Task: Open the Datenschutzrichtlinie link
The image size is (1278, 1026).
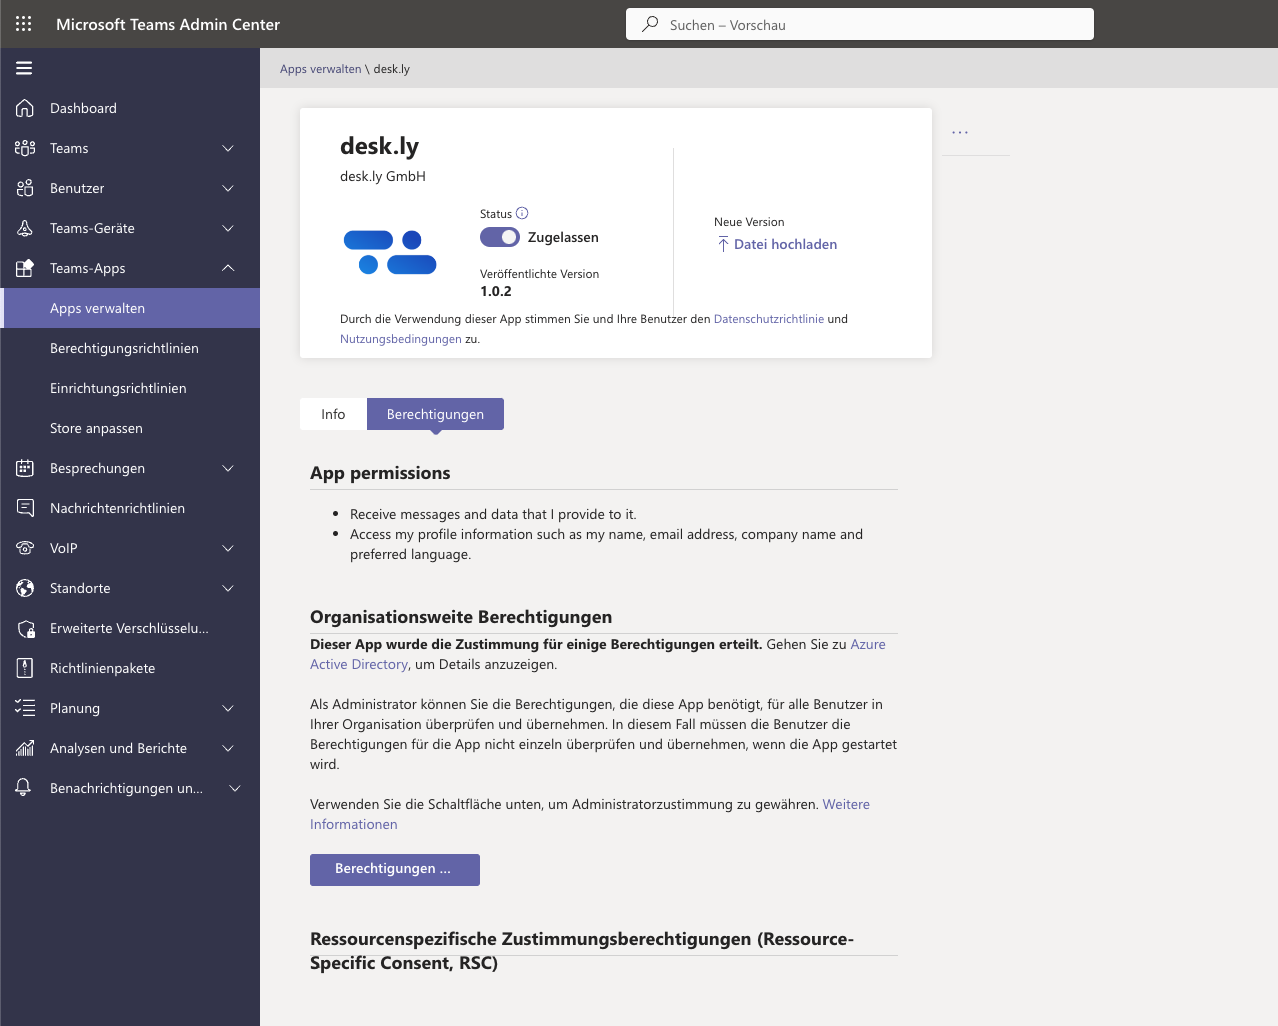Action: click(x=769, y=319)
